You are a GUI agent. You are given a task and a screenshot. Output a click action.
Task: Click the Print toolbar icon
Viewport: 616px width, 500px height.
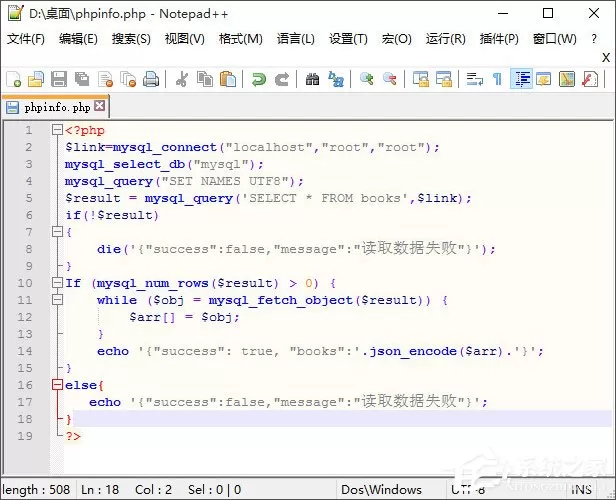coord(151,79)
